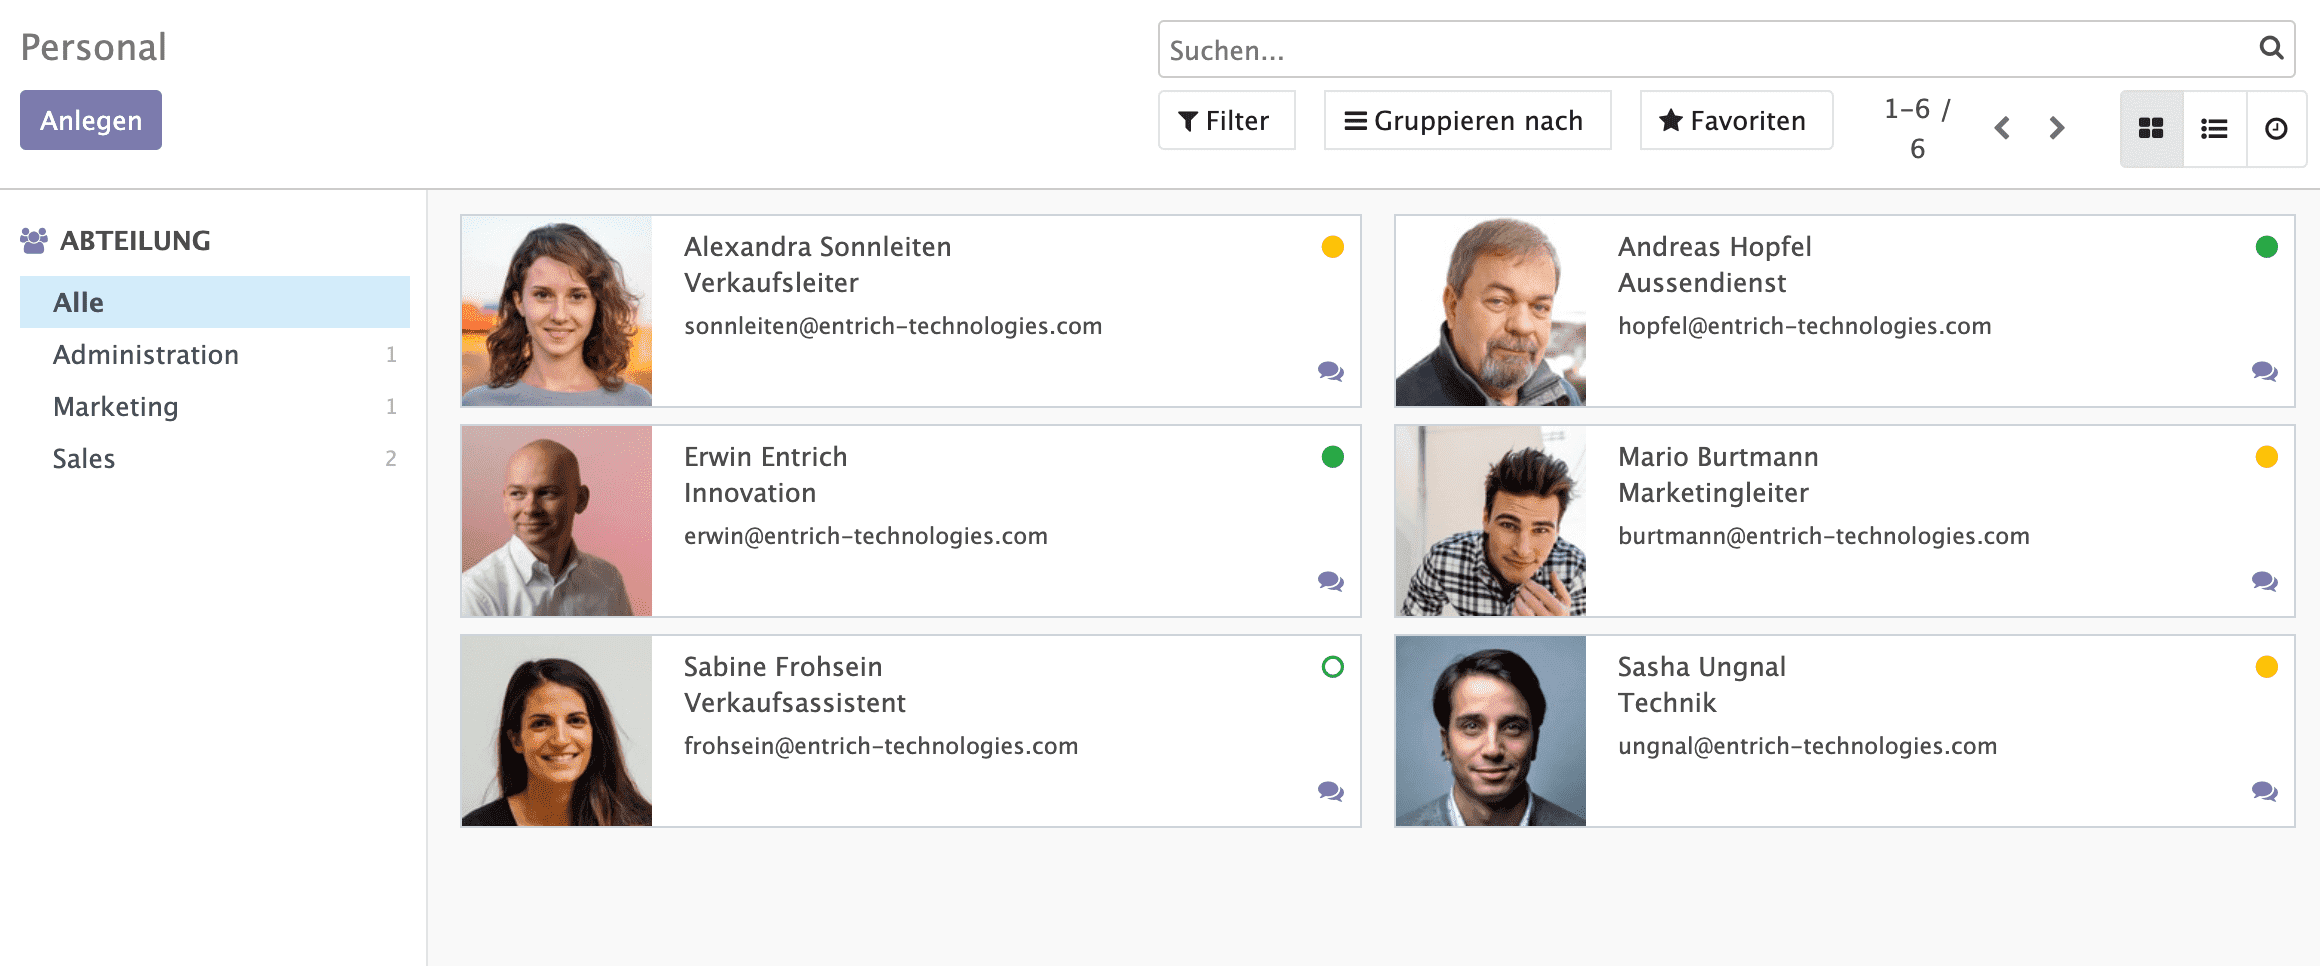Open chat with Alexandra Sonnleiten
This screenshot has width=2320, height=966.
point(1330,372)
